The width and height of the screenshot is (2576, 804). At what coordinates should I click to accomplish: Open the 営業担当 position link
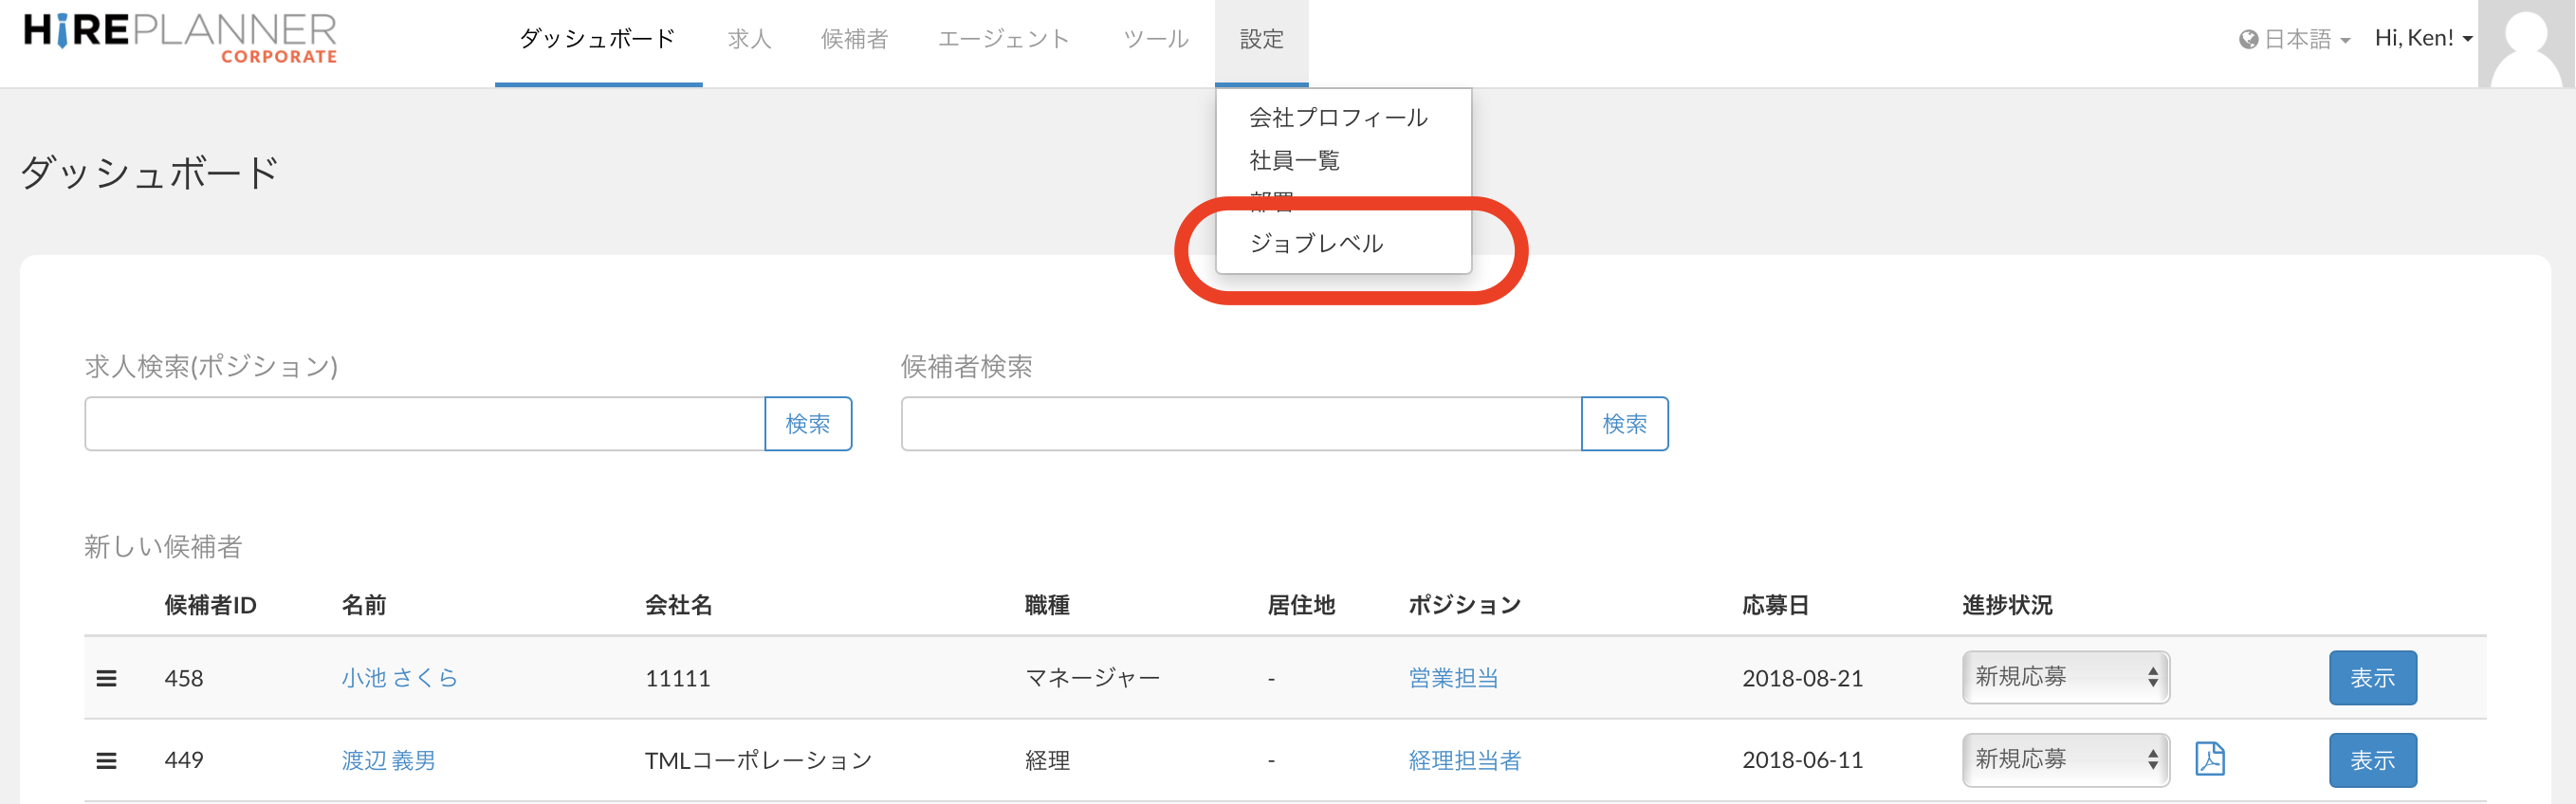tap(1453, 678)
